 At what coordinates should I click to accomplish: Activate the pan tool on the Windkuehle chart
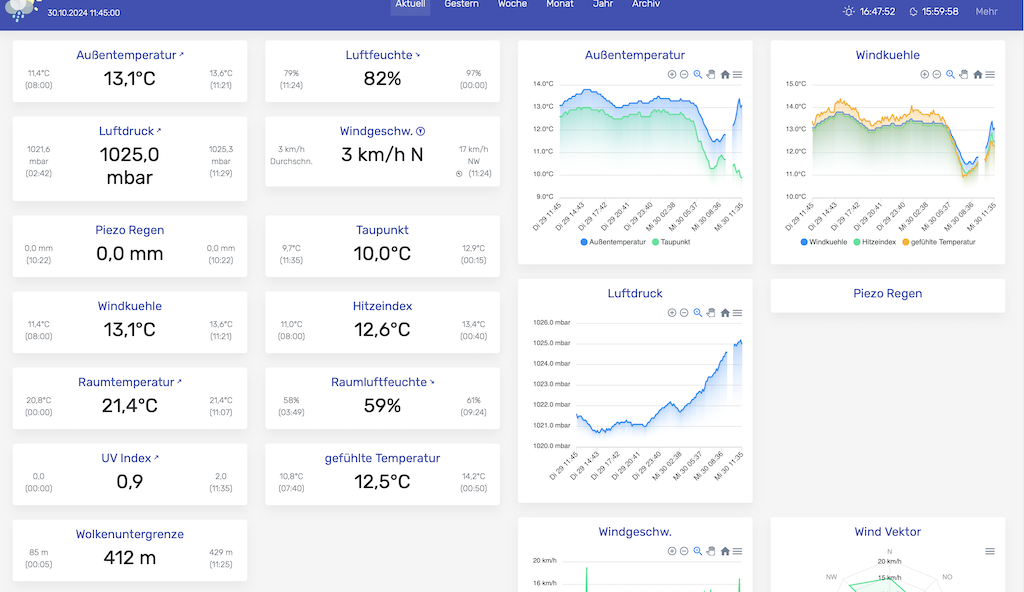click(x=963, y=74)
